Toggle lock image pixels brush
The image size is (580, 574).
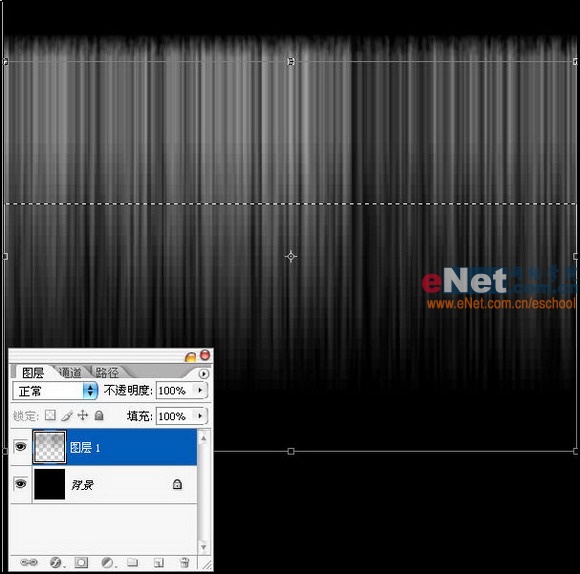point(67,416)
